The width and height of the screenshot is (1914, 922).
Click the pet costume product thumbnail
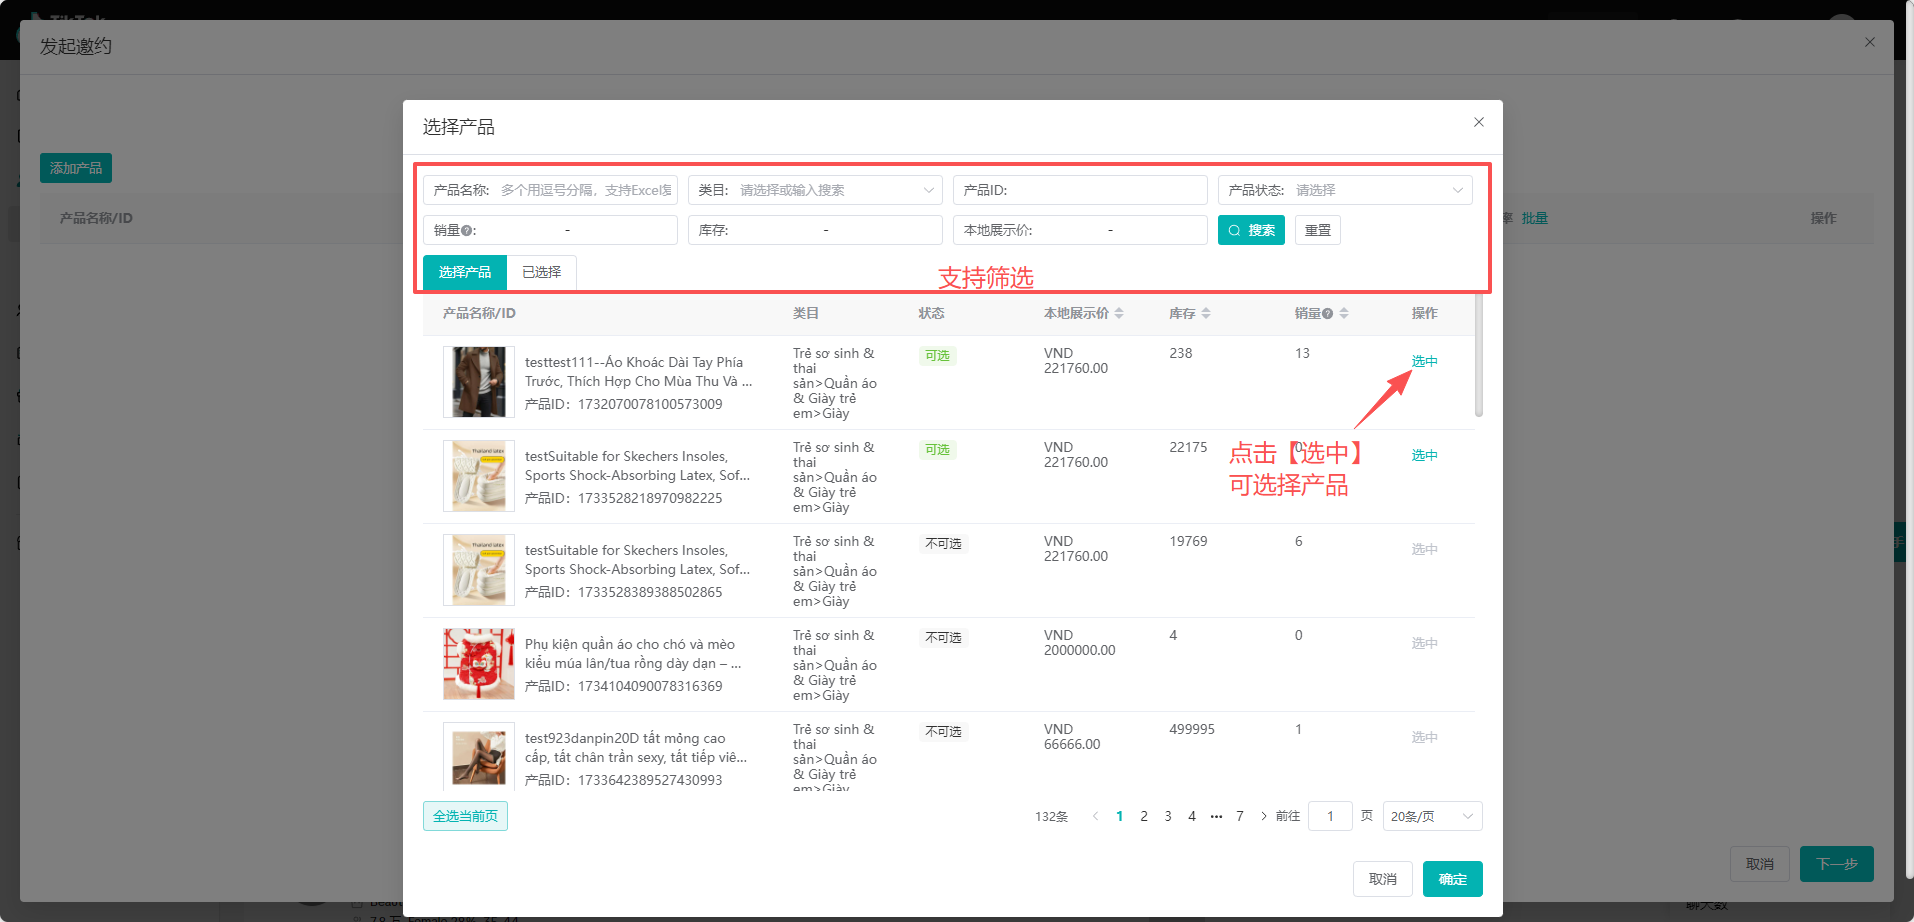click(x=479, y=664)
